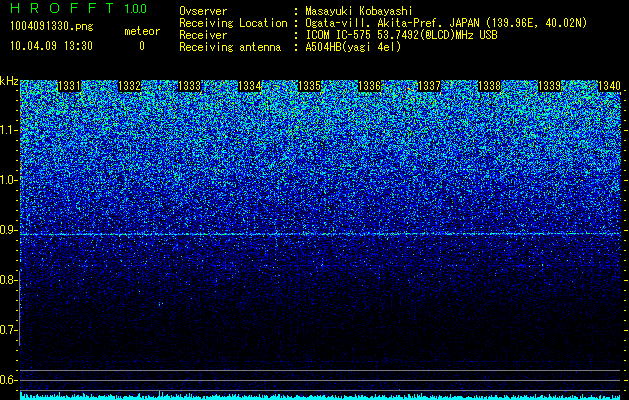629x400 pixels.
Task: Click the 1334 time marker
Action: tap(250, 86)
